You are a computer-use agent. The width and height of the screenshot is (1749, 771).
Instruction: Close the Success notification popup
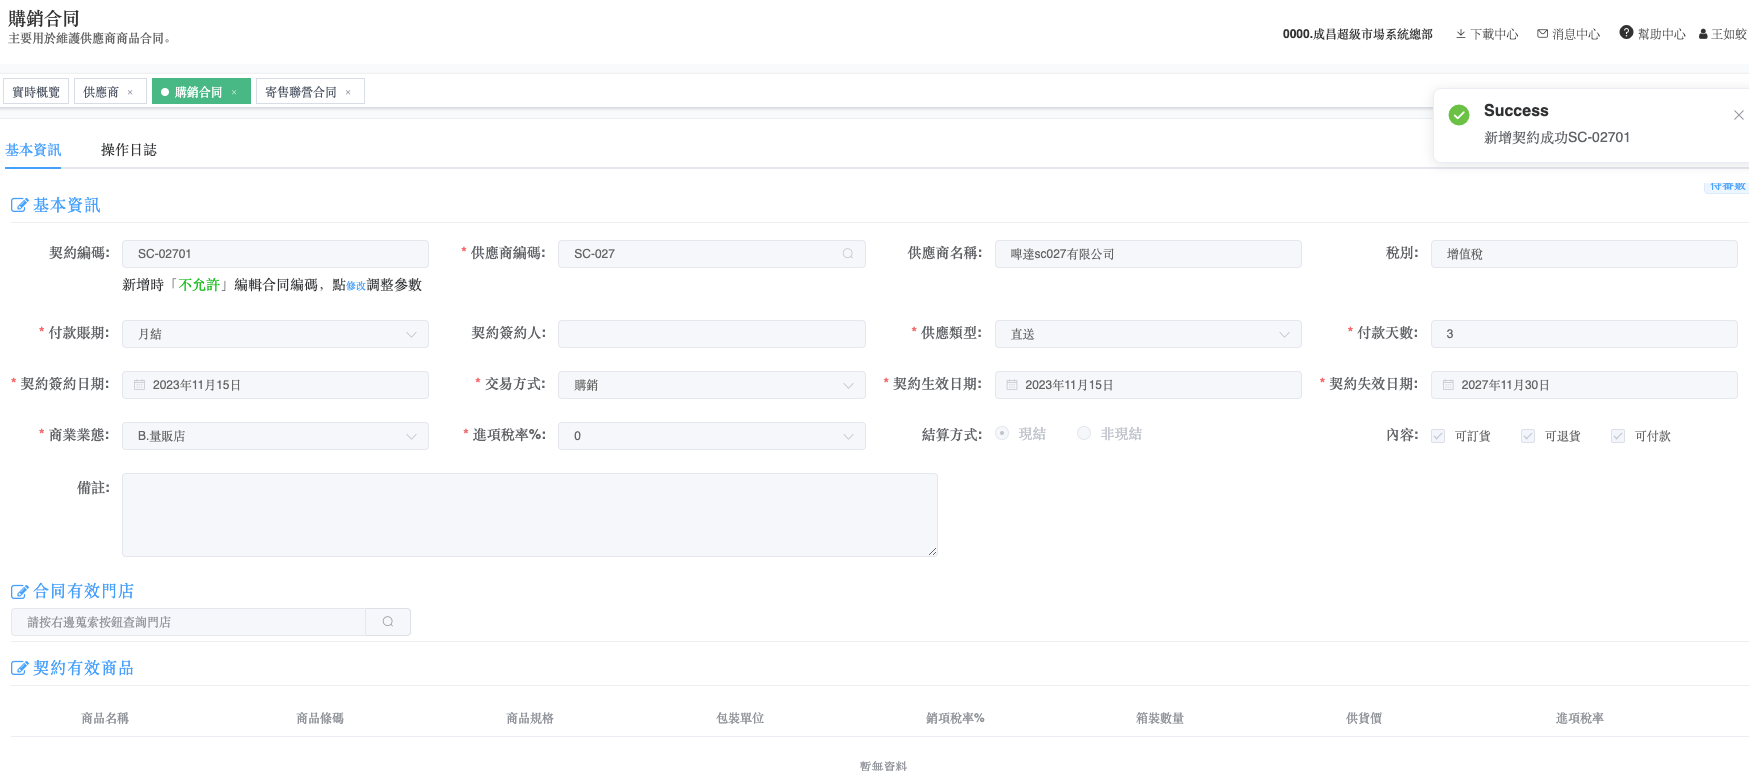1738,115
